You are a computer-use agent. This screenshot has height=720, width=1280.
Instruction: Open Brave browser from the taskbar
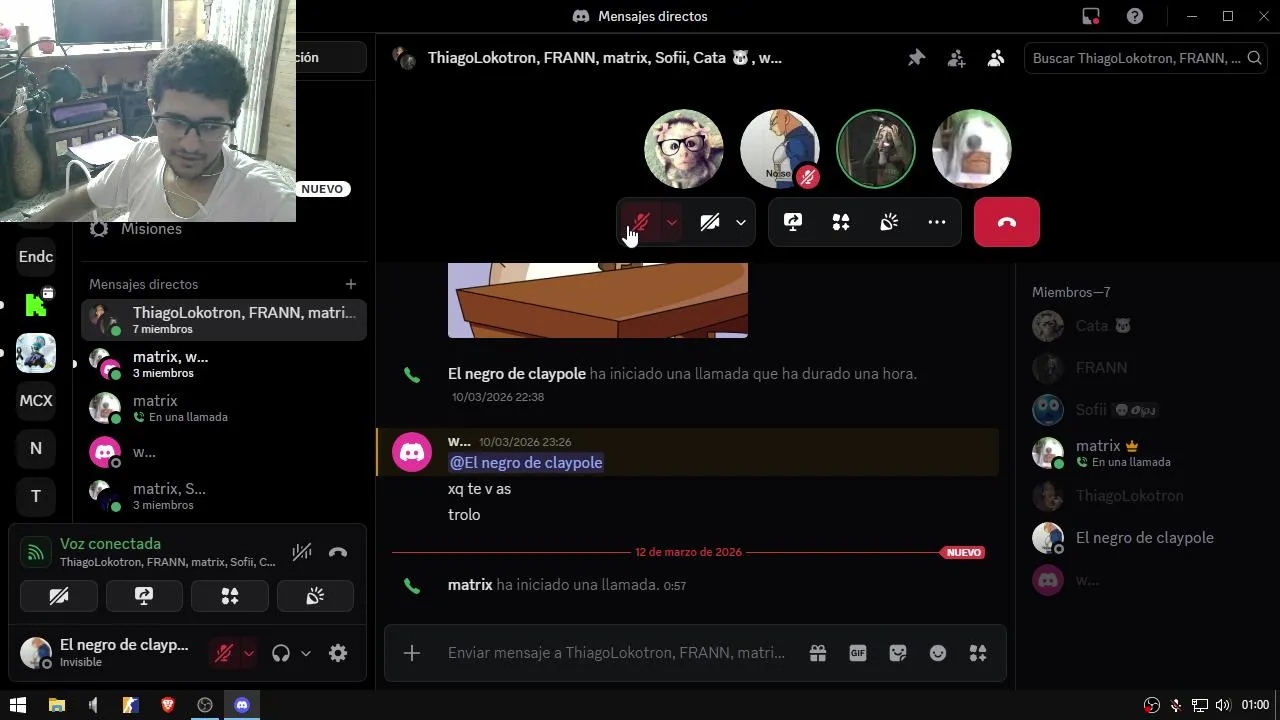coord(168,705)
